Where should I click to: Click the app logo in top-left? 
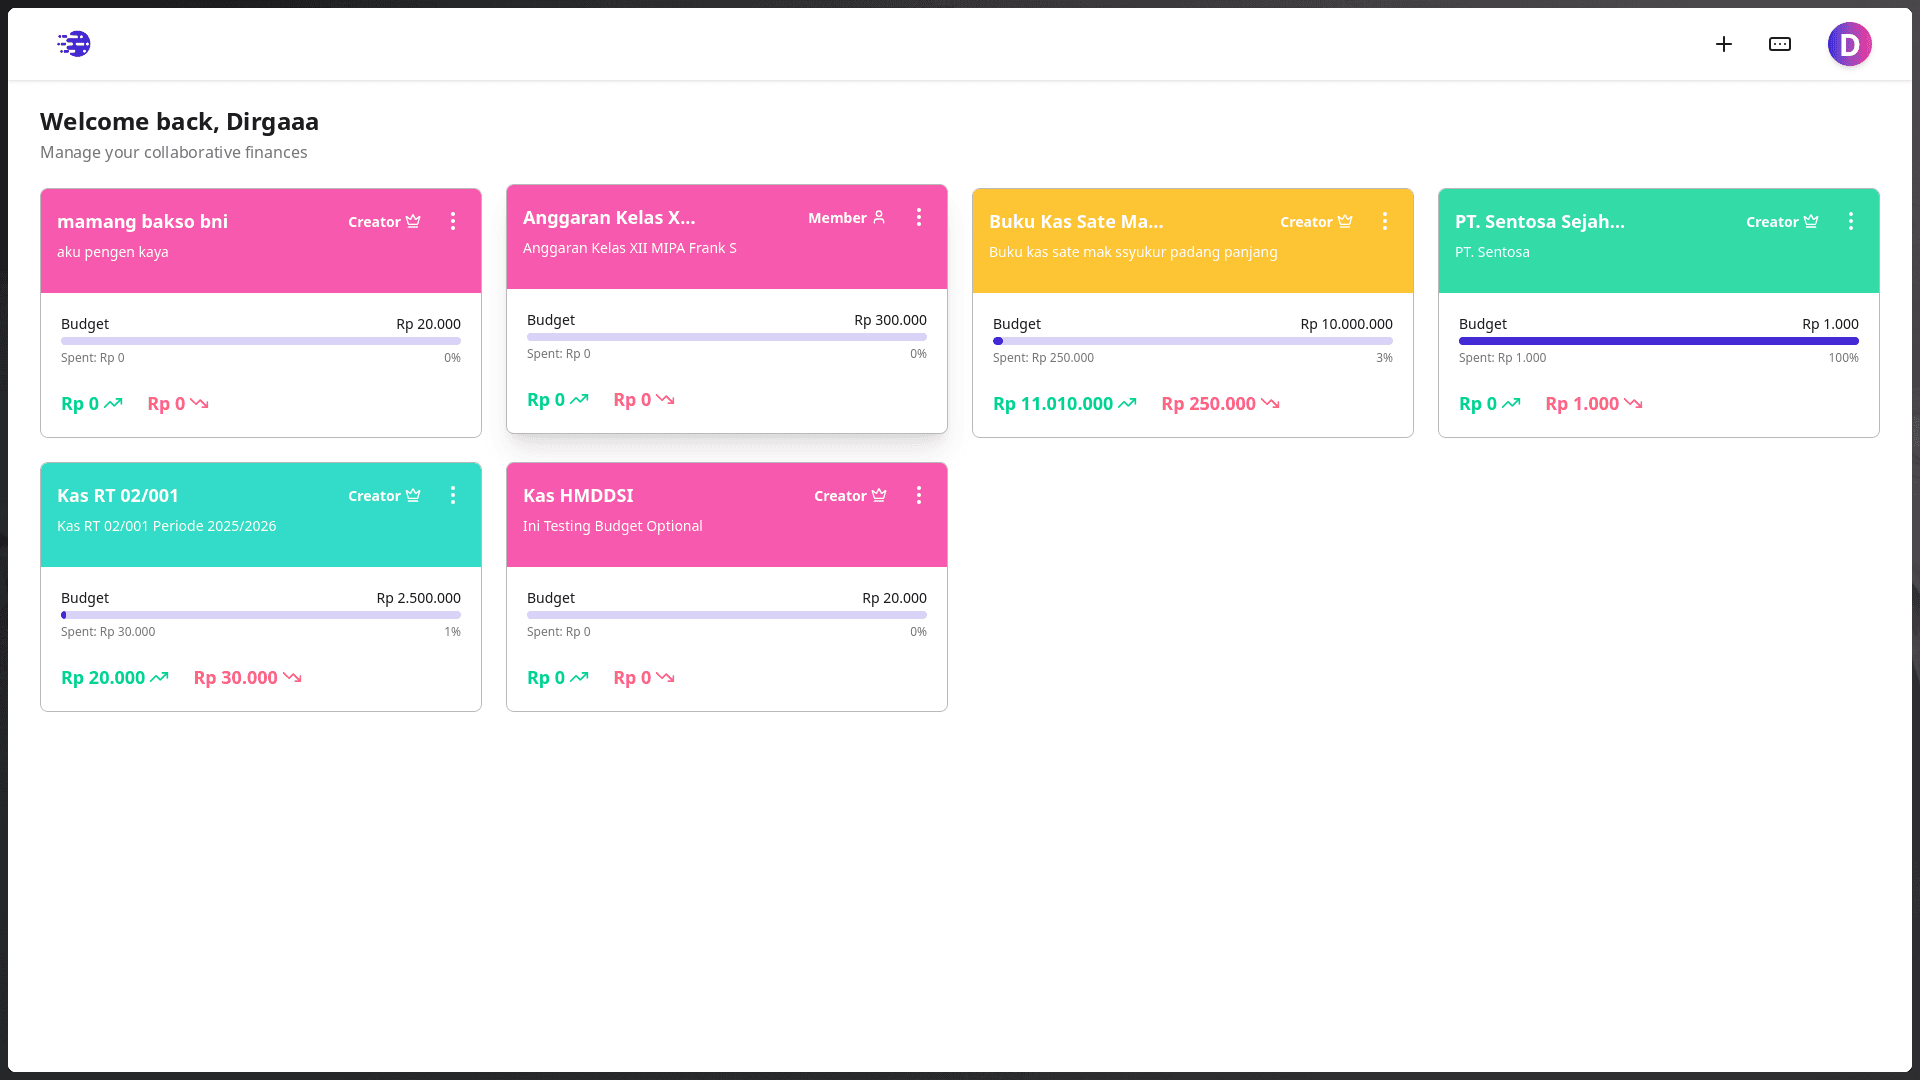tap(74, 44)
